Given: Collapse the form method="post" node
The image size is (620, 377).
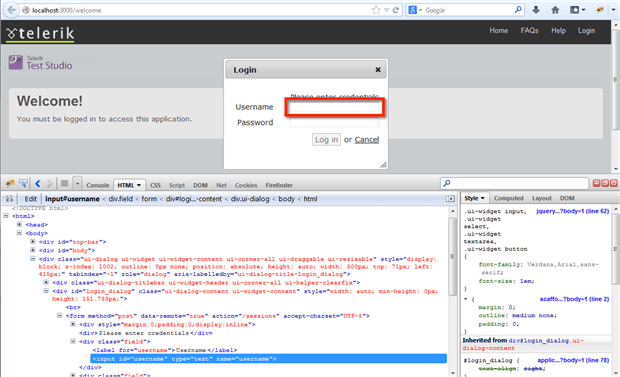Looking at the screenshot, I should (59, 316).
